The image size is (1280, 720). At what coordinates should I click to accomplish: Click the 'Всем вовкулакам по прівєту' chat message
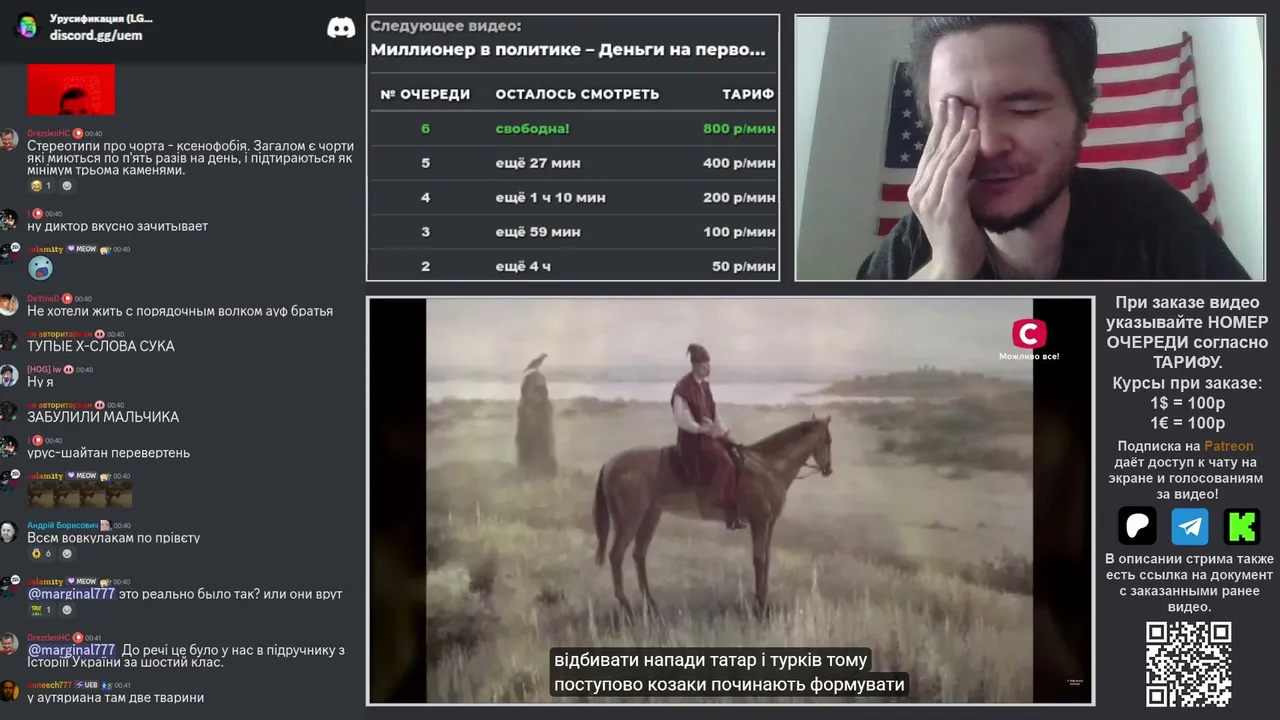click(114, 538)
